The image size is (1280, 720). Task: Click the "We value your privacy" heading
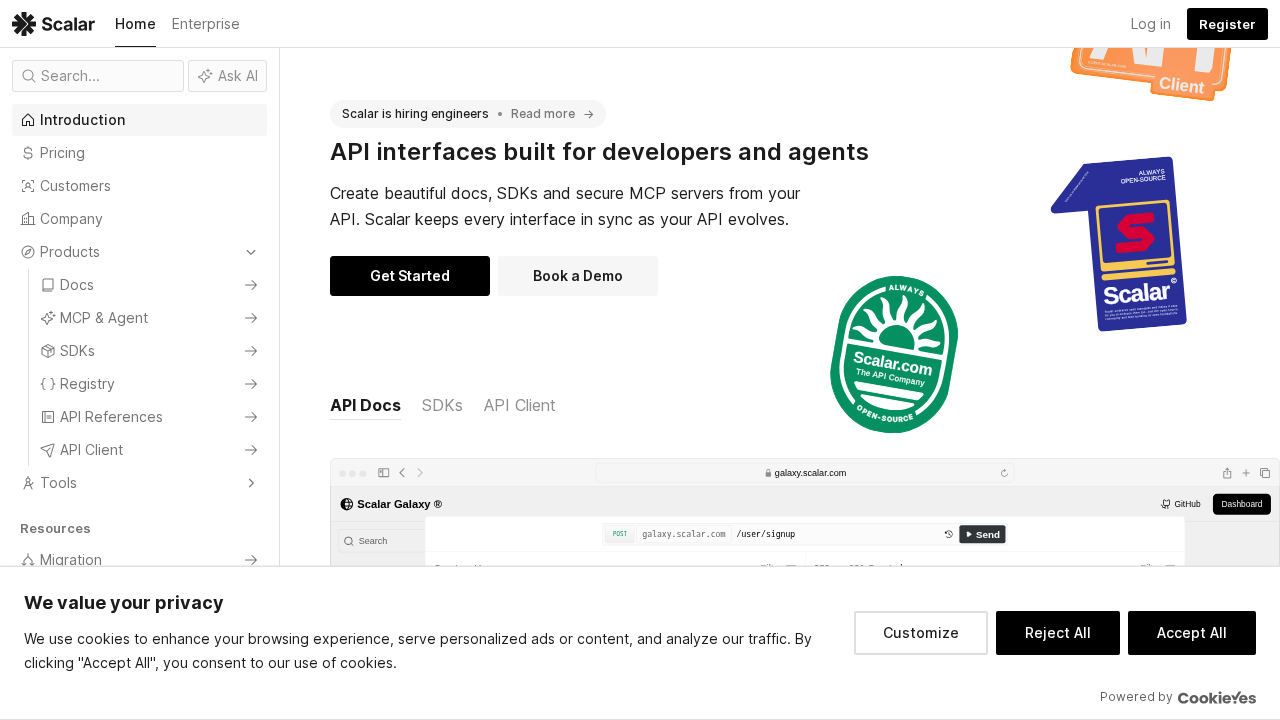pyautogui.click(x=124, y=602)
